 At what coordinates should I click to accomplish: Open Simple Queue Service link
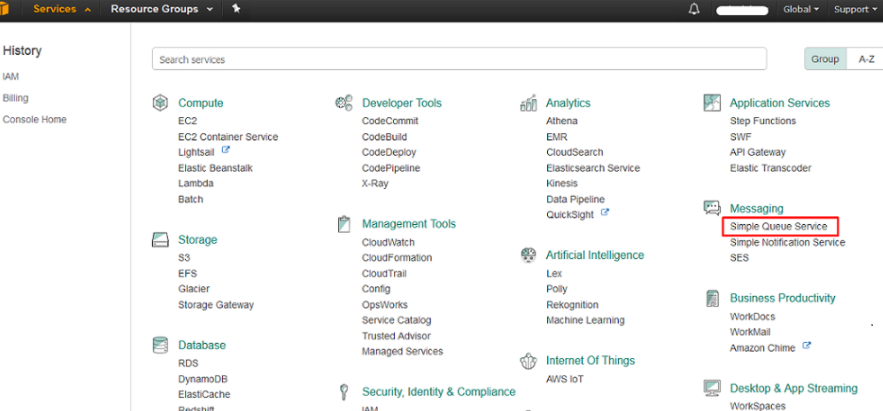point(778,227)
